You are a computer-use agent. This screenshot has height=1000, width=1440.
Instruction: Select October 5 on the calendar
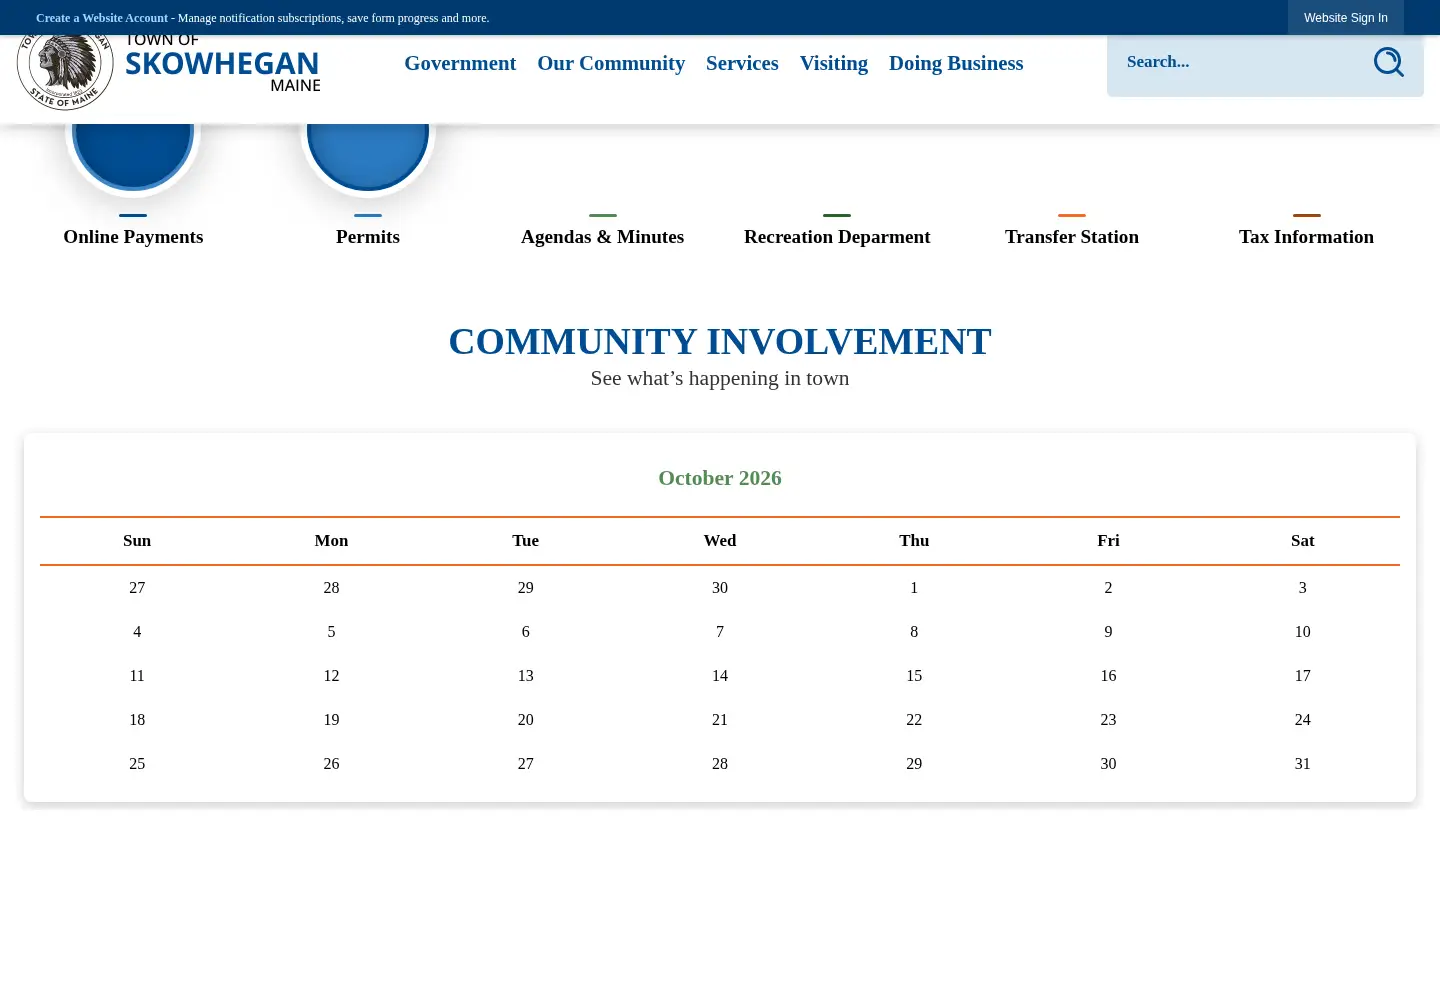pyautogui.click(x=331, y=632)
